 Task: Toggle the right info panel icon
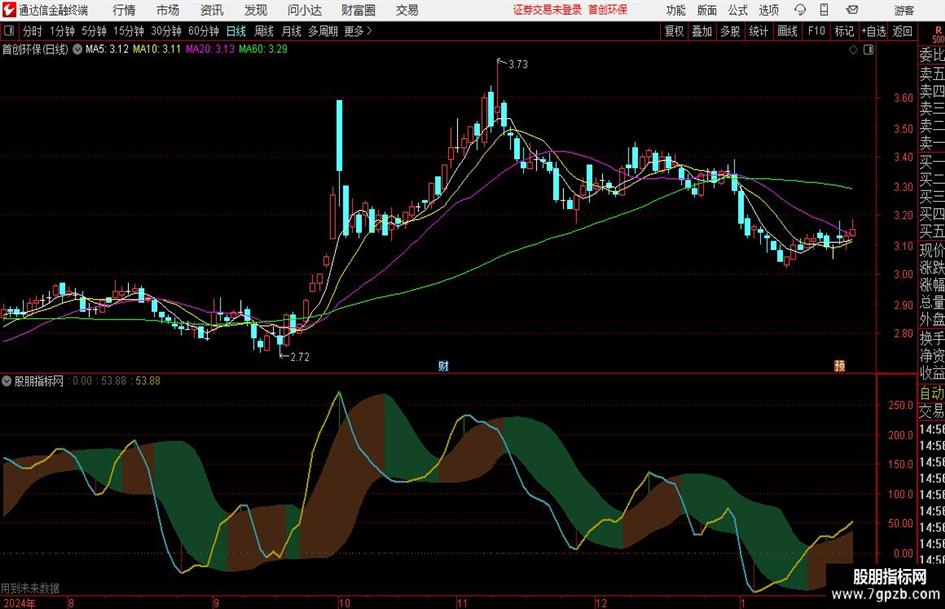[x=868, y=50]
